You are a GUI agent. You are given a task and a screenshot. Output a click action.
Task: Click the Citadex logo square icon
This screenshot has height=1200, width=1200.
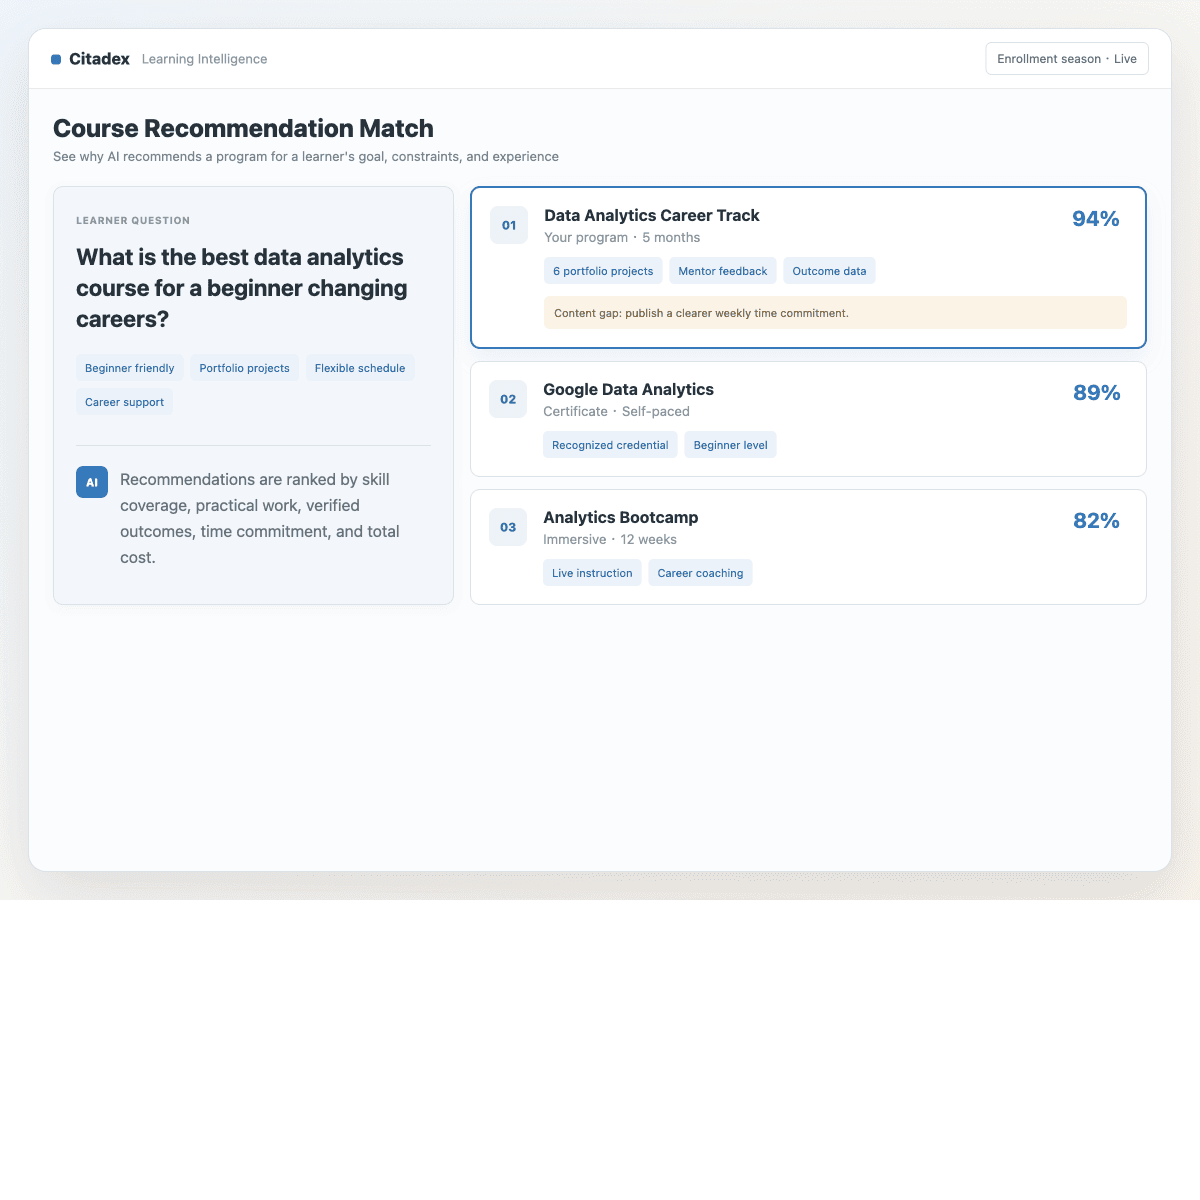tap(56, 60)
